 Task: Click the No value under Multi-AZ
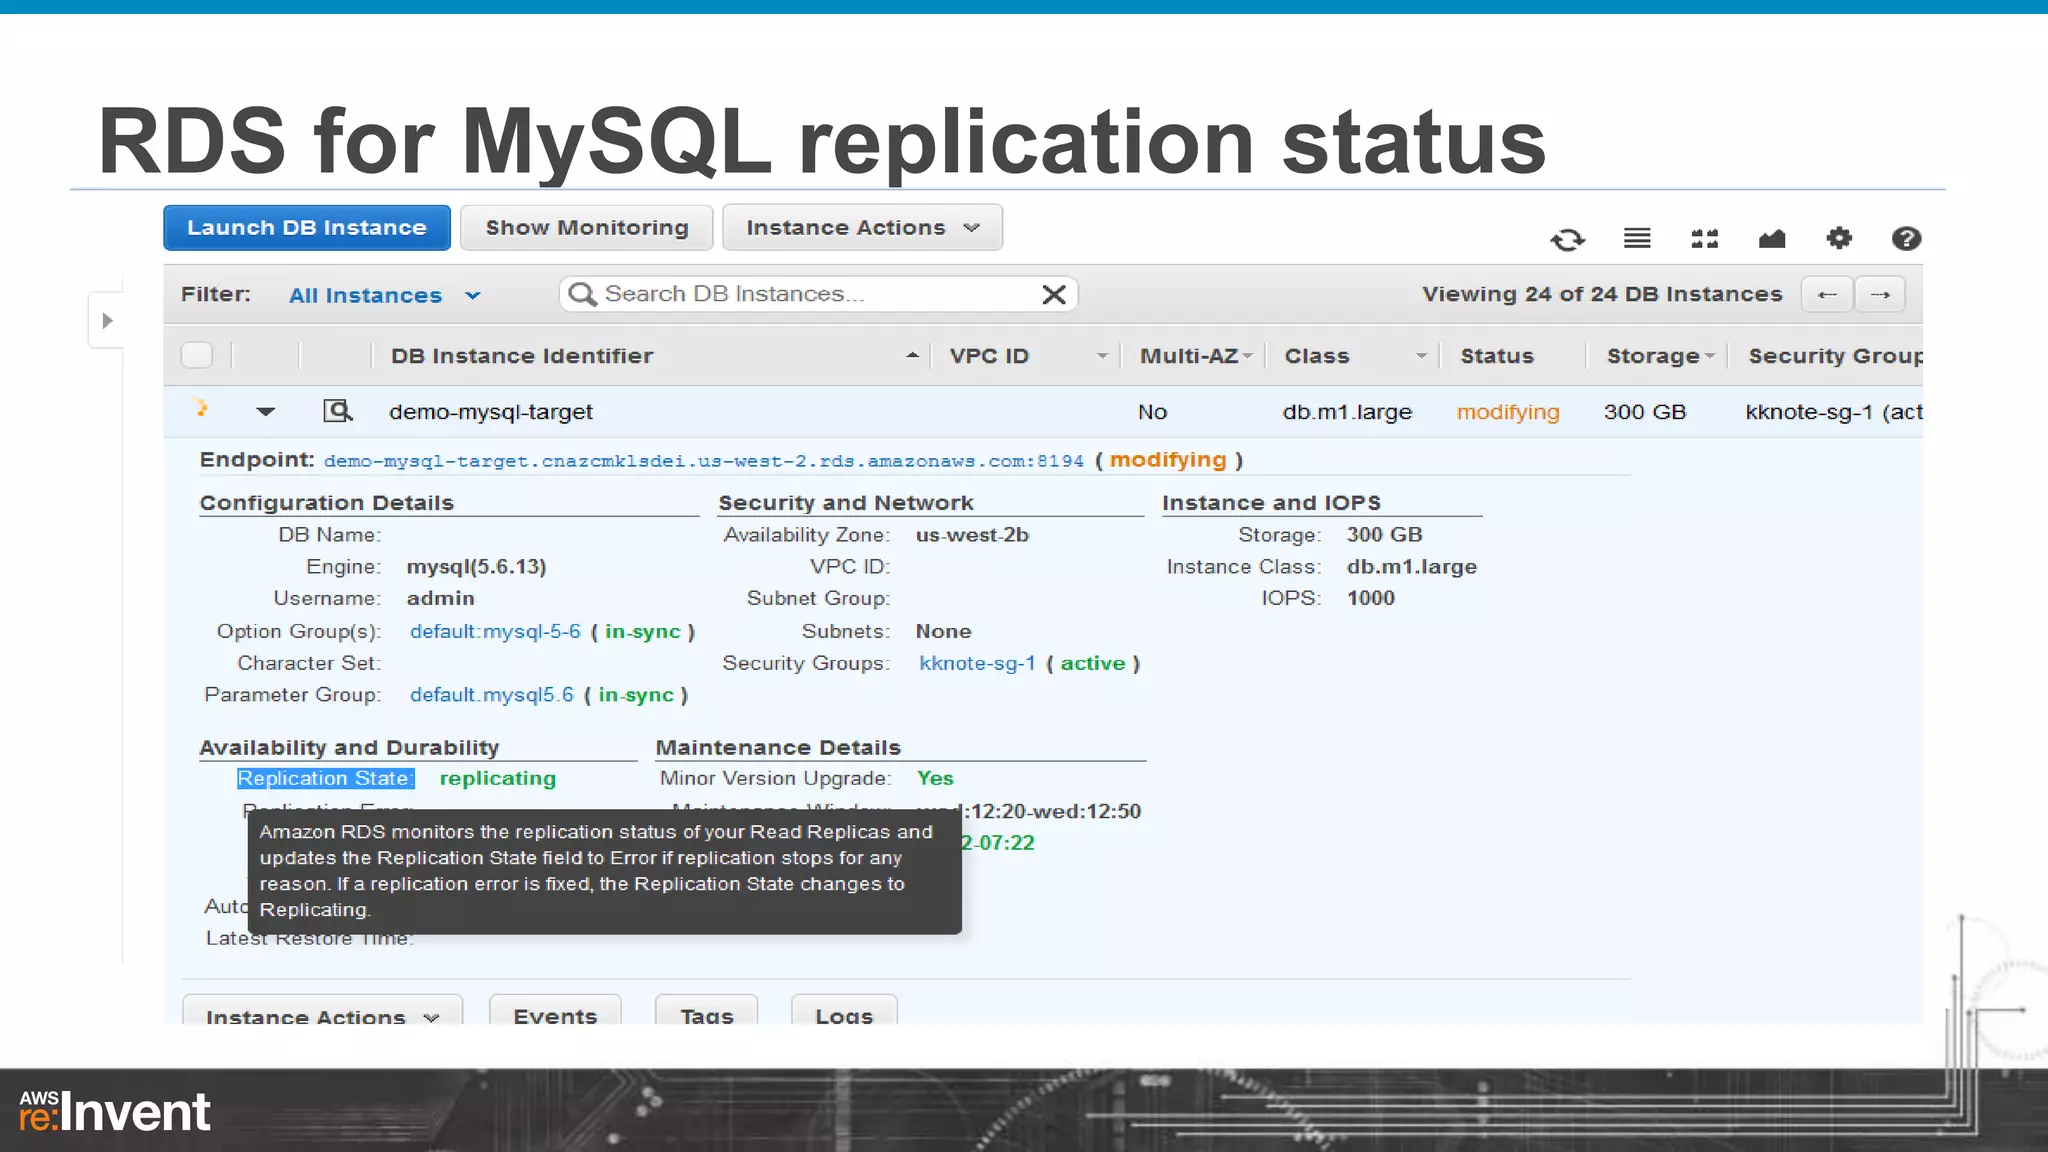point(1152,412)
